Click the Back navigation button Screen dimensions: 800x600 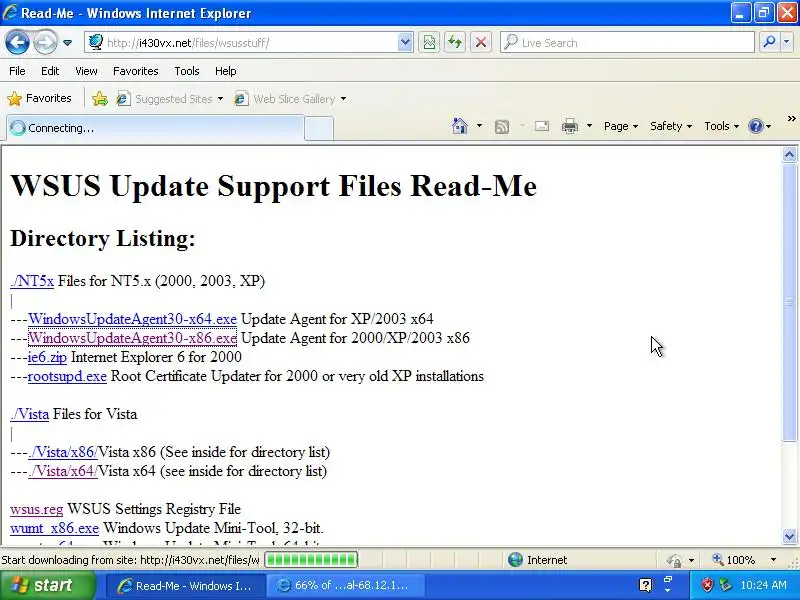click(x=17, y=42)
